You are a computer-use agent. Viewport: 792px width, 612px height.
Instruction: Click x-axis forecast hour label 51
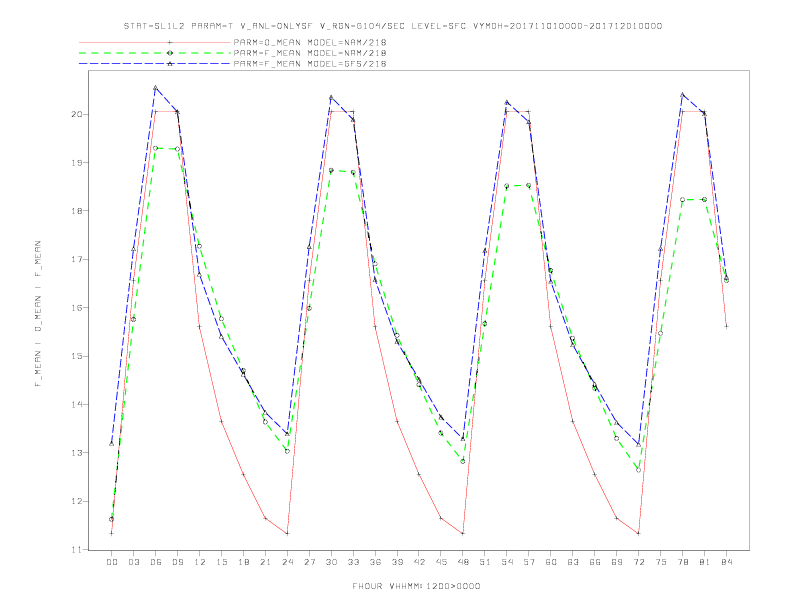click(x=485, y=562)
